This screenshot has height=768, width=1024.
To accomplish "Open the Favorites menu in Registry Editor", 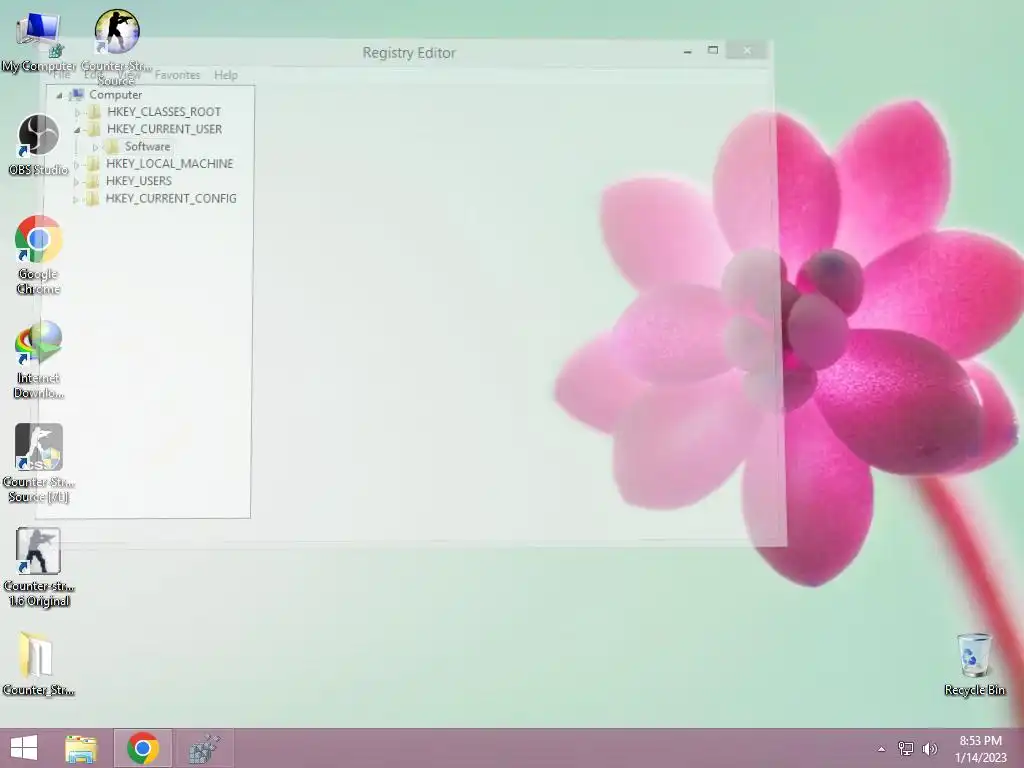I will [178, 75].
